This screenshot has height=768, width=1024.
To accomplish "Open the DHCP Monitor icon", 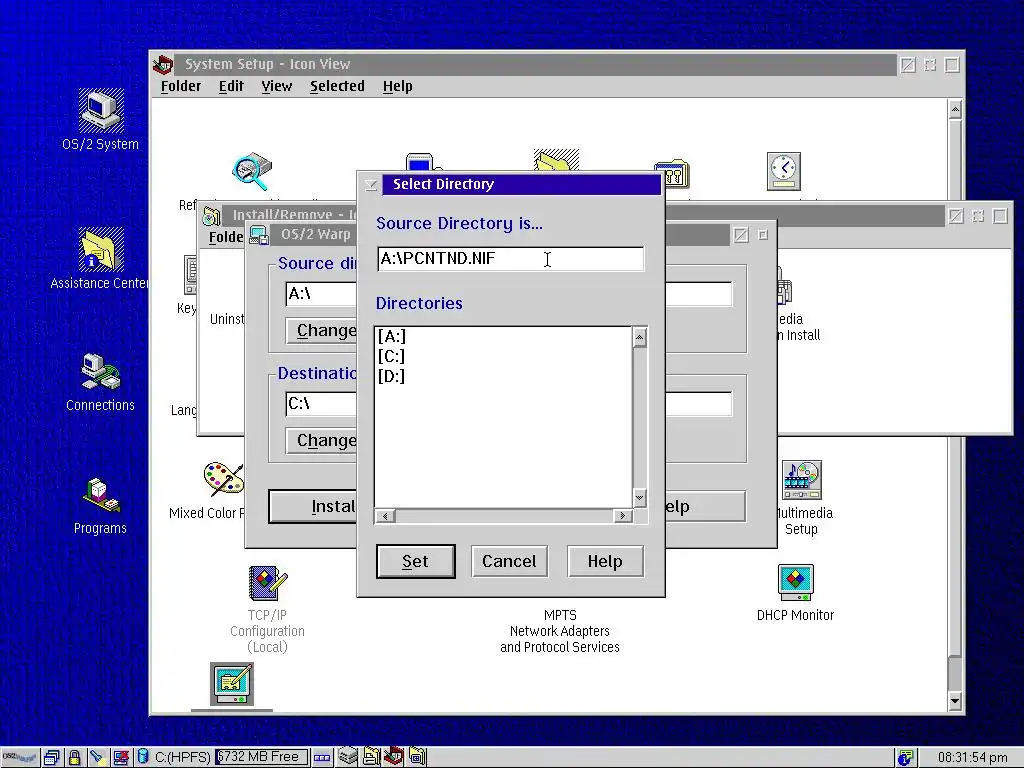I will click(795, 582).
